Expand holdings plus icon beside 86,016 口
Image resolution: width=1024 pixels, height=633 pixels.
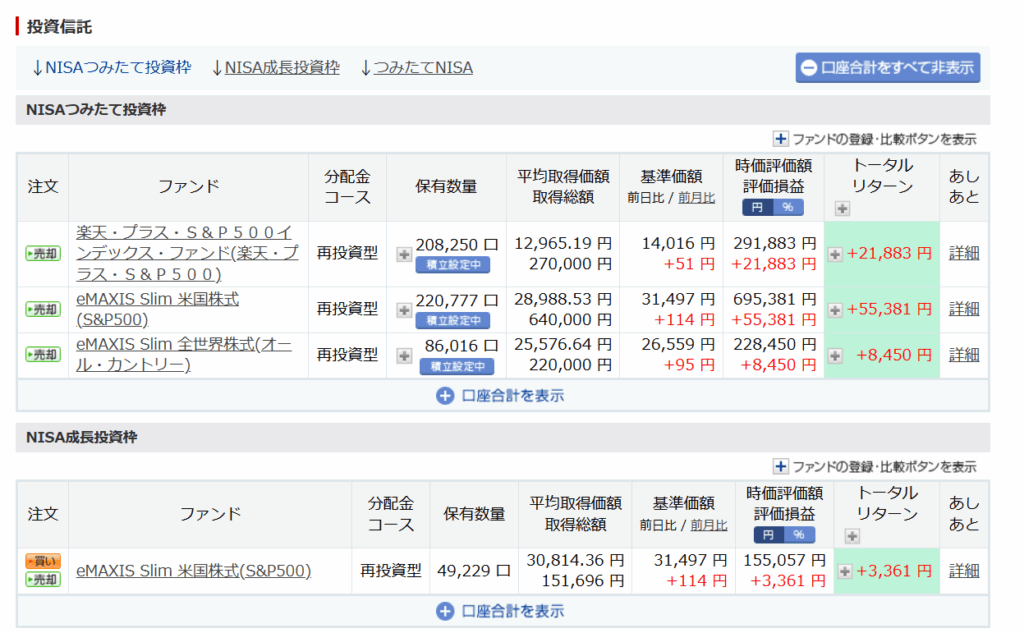(404, 355)
